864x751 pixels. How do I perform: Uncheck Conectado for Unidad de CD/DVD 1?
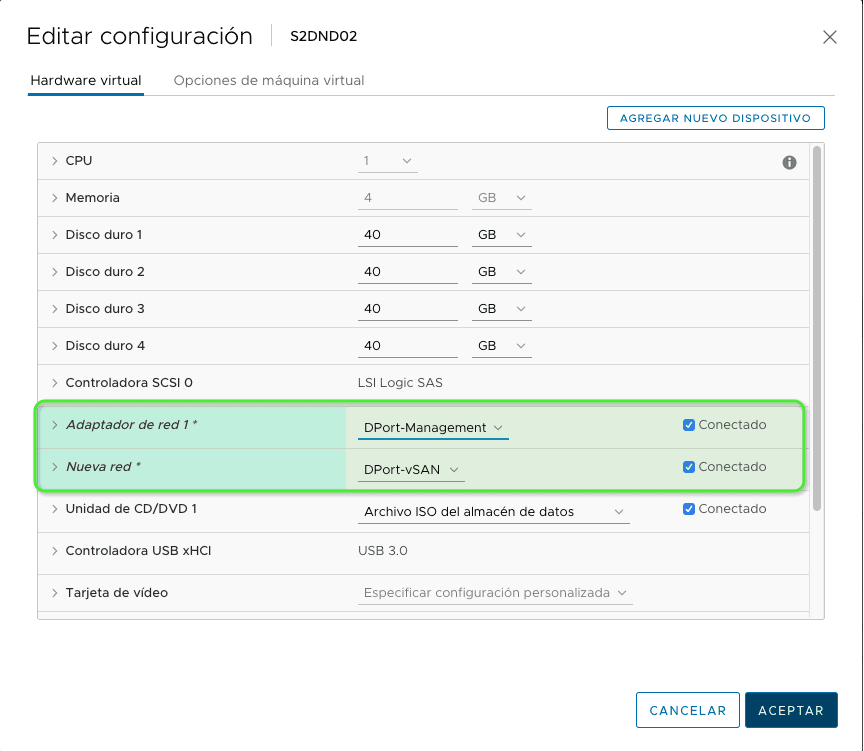(x=689, y=508)
